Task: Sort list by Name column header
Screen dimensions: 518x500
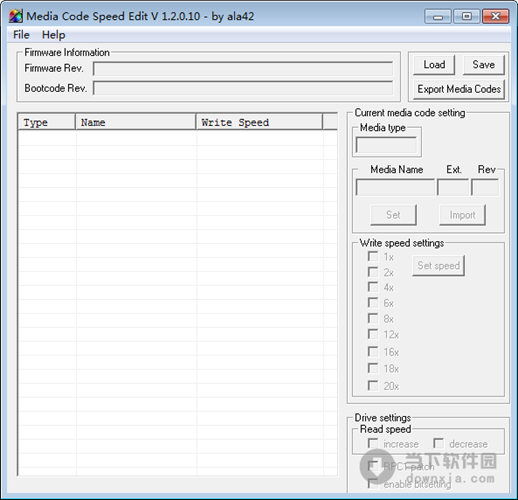Action: [135, 122]
